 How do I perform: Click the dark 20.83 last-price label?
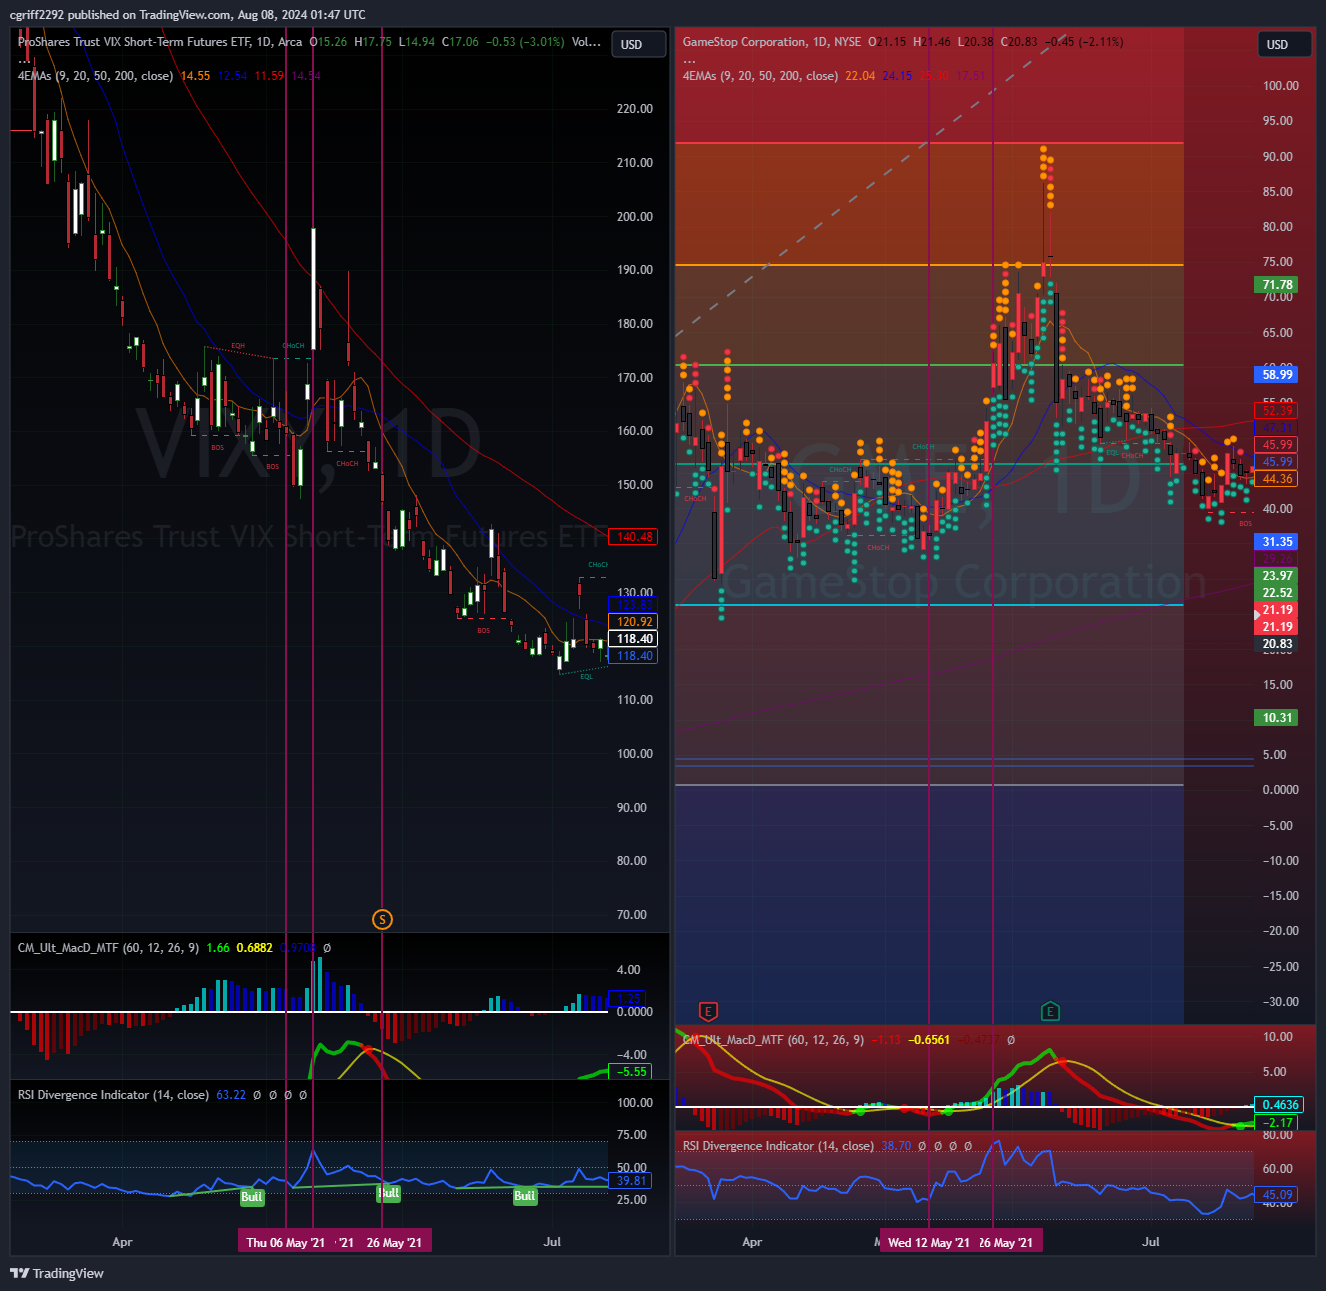tap(1277, 644)
